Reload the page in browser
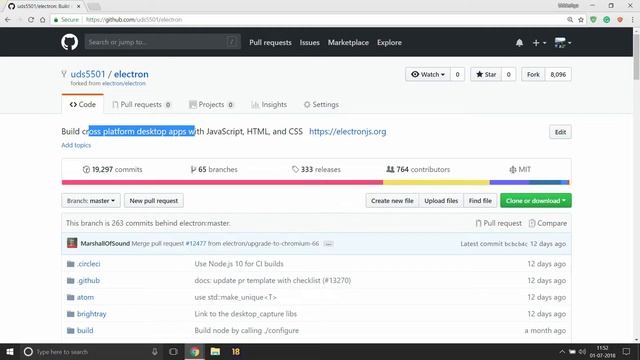 [x=31, y=20]
